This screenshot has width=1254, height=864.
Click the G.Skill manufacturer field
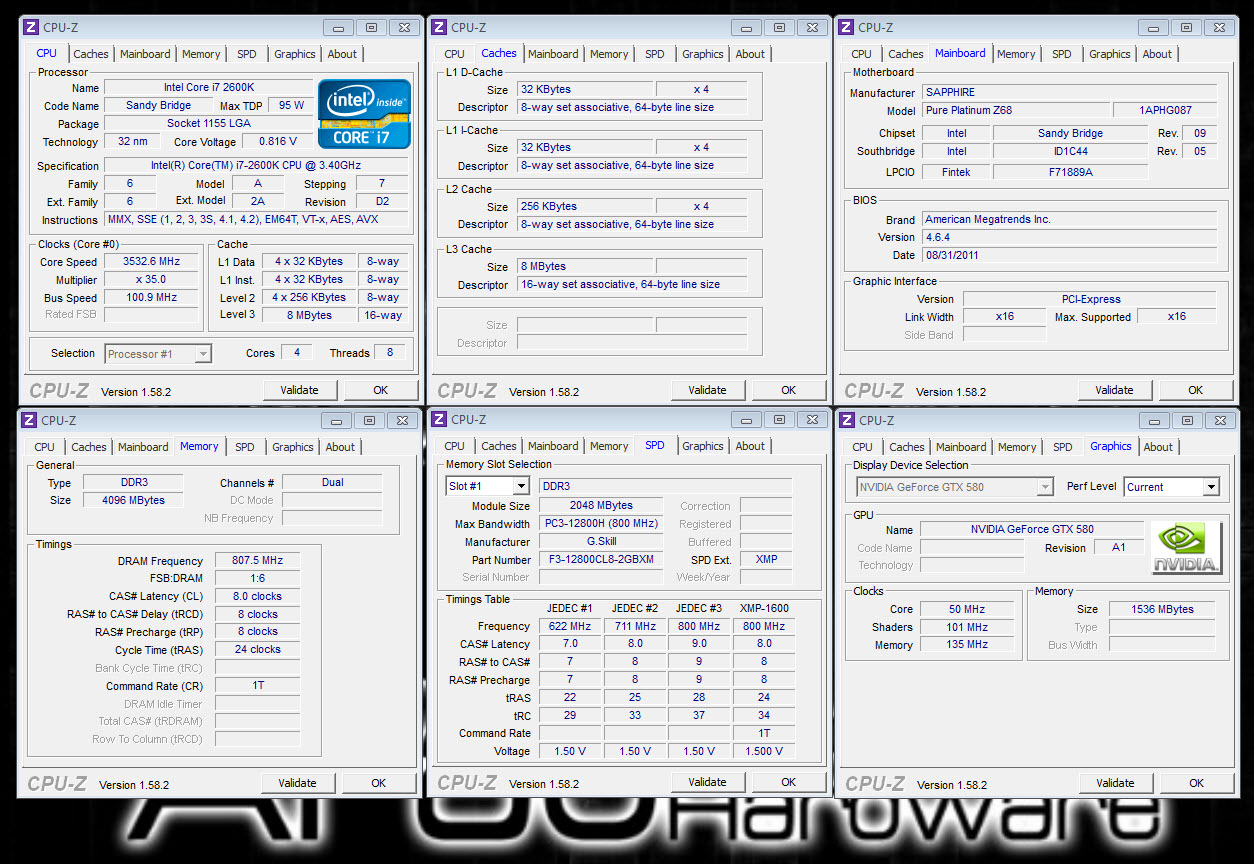pos(601,542)
